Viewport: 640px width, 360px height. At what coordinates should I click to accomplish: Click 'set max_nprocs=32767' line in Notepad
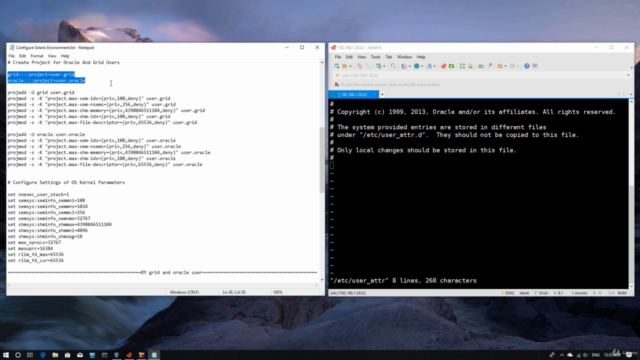[34, 242]
